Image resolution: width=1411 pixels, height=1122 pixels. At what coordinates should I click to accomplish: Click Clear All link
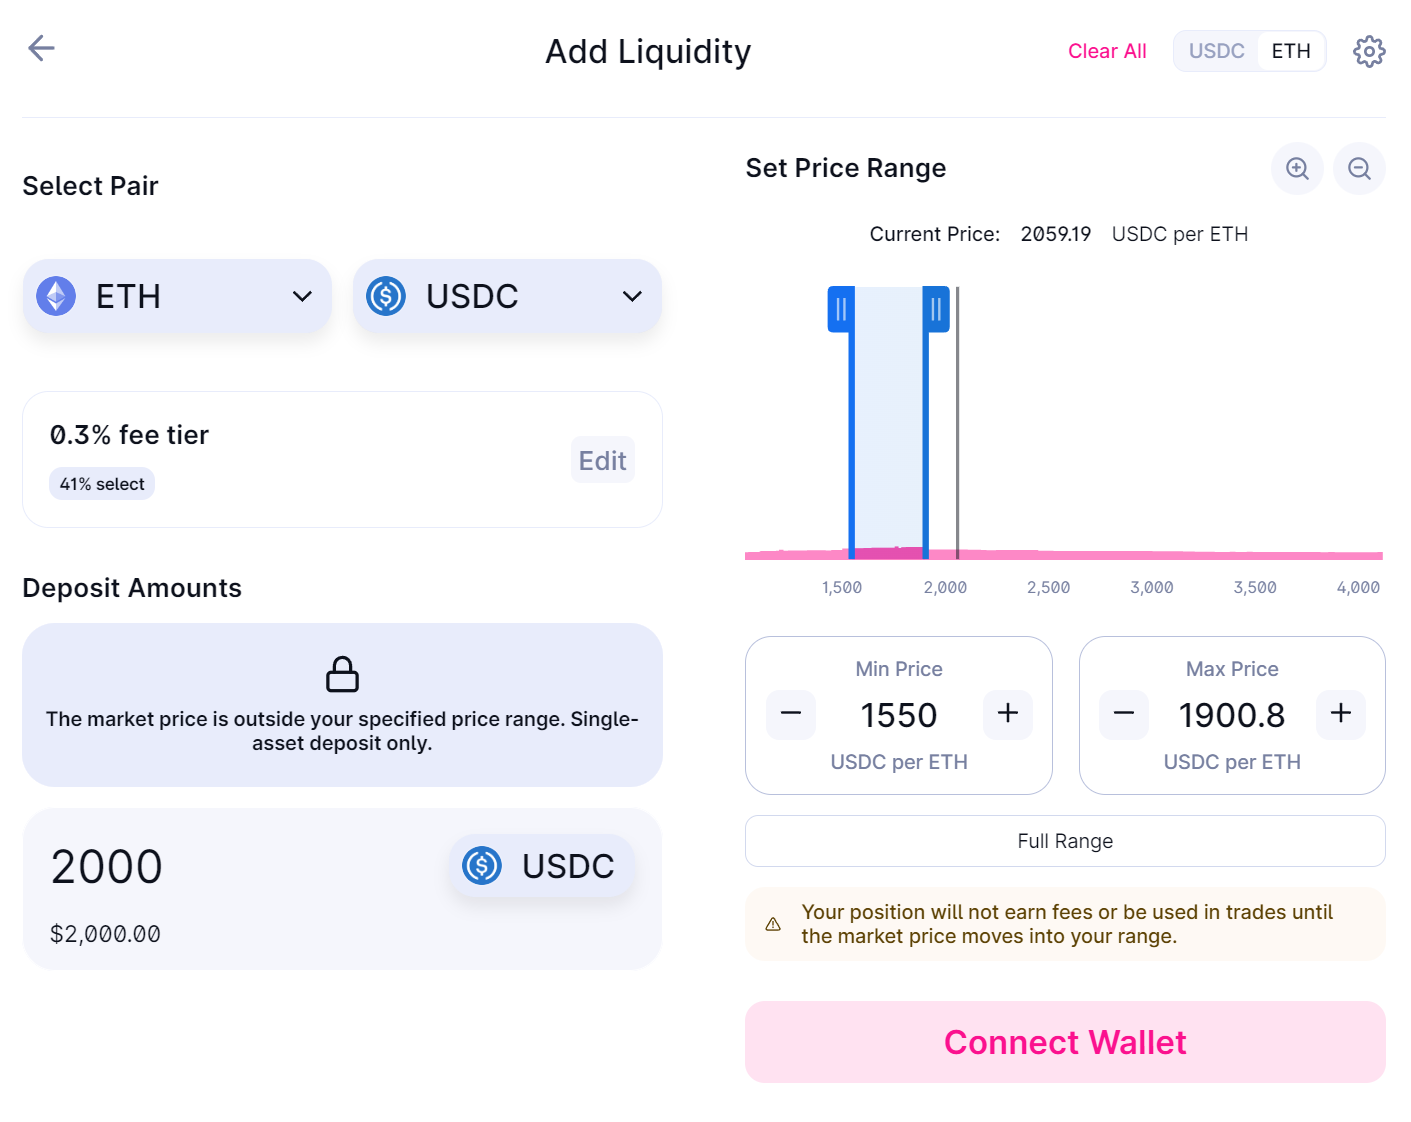tap(1107, 51)
